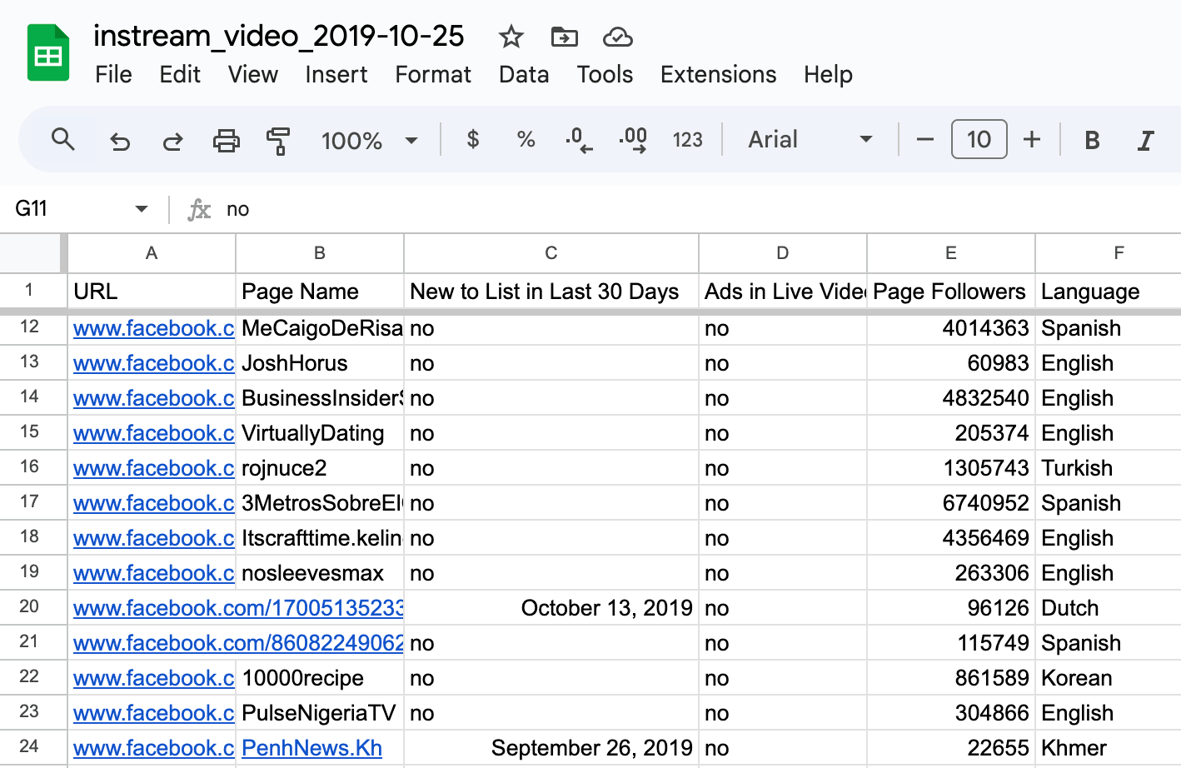Open the facebook link in row 20
The width and height of the screenshot is (1181, 768).
pyautogui.click(x=239, y=608)
